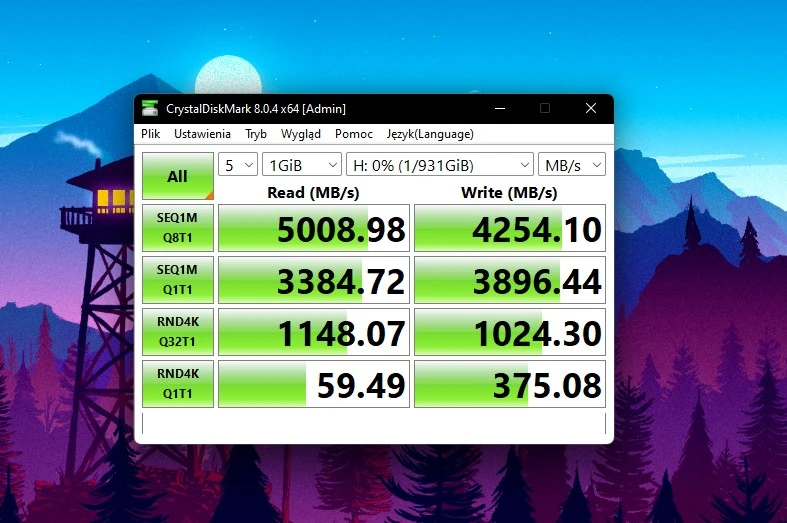Open the Wygląd menu

coord(301,134)
